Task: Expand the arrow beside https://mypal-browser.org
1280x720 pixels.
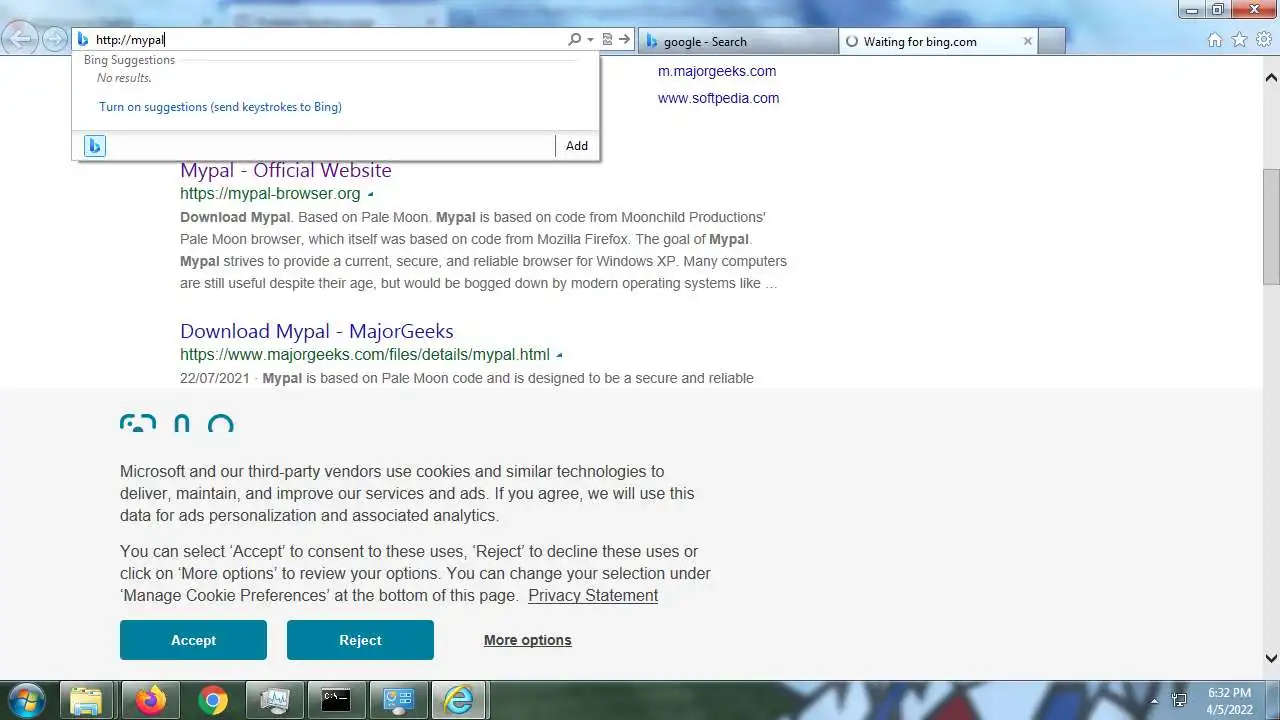Action: point(370,194)
